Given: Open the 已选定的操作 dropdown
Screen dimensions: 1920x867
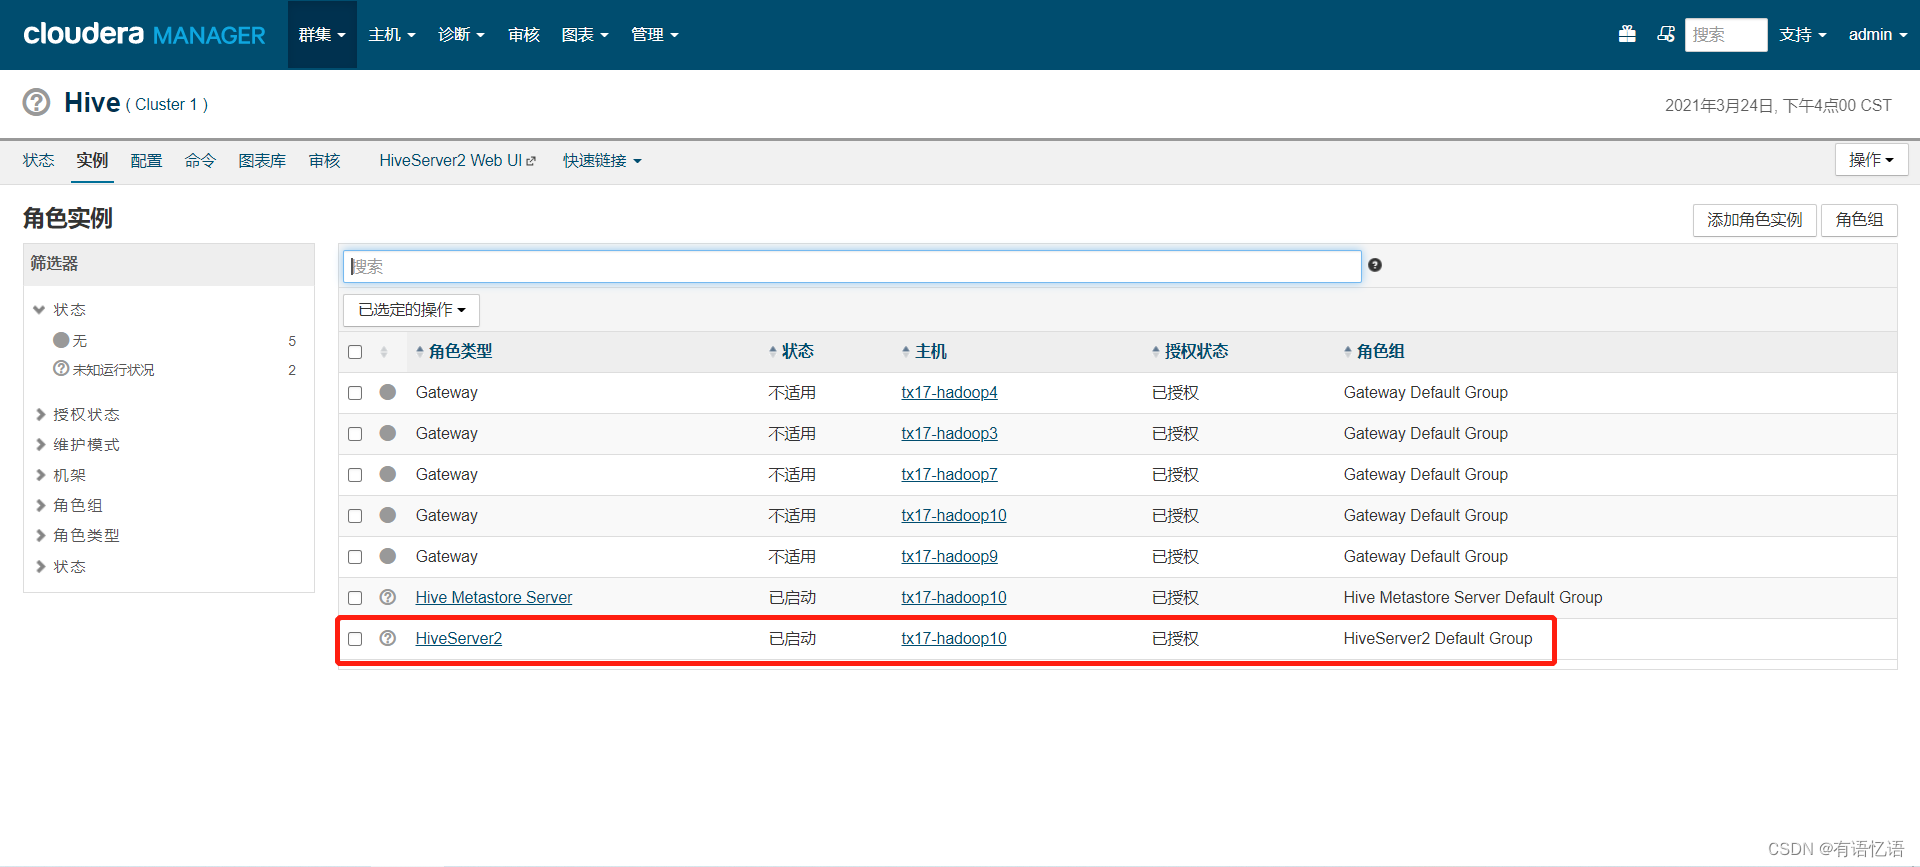Looking at the screenshot, I should (412, 310).
